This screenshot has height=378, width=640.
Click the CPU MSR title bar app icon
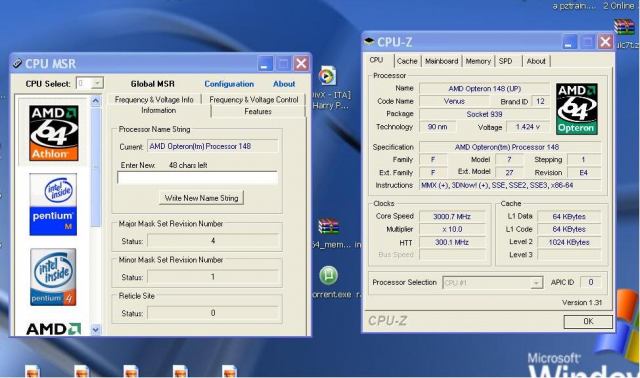[17, 63]
